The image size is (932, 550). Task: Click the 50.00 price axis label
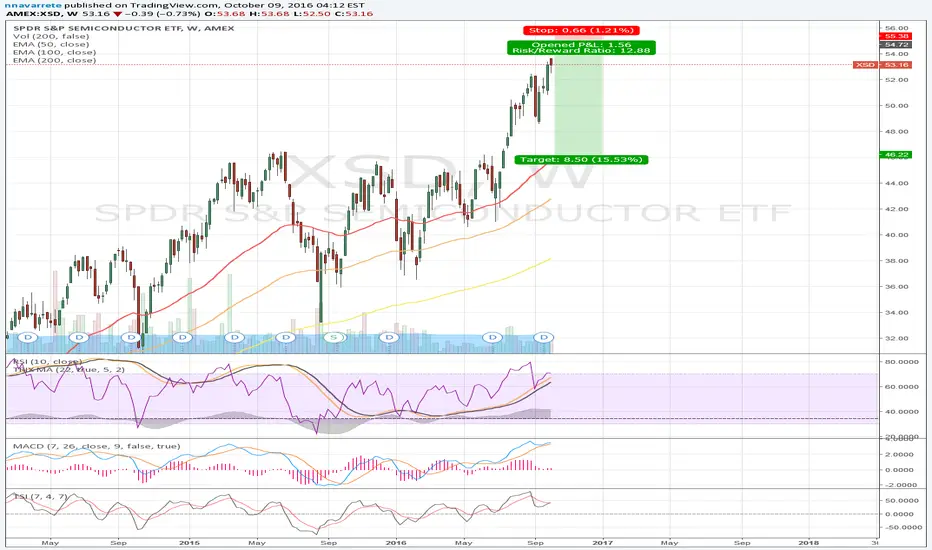pos(896,105)
